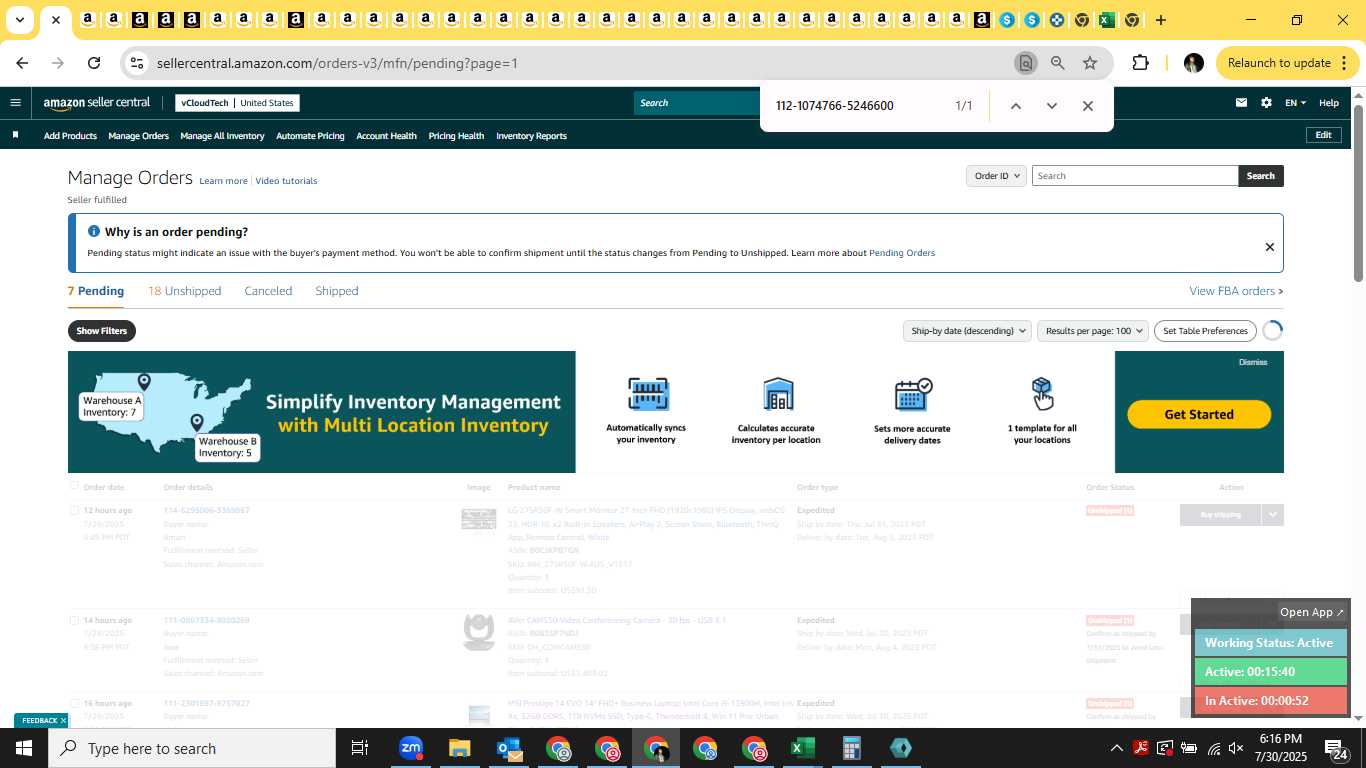Switch to the Shipped orders tab

[x=337, y=291]
